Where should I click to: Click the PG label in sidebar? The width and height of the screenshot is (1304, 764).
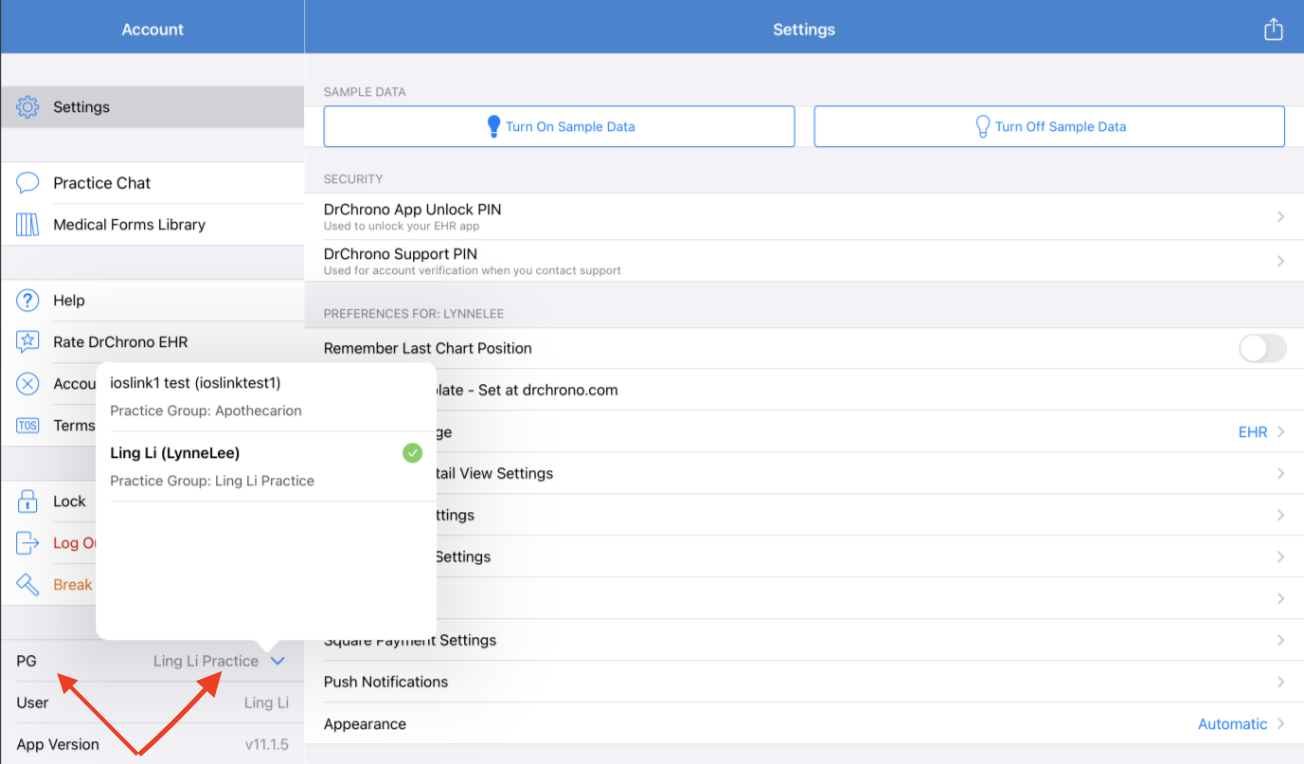[x=26, y=661]
